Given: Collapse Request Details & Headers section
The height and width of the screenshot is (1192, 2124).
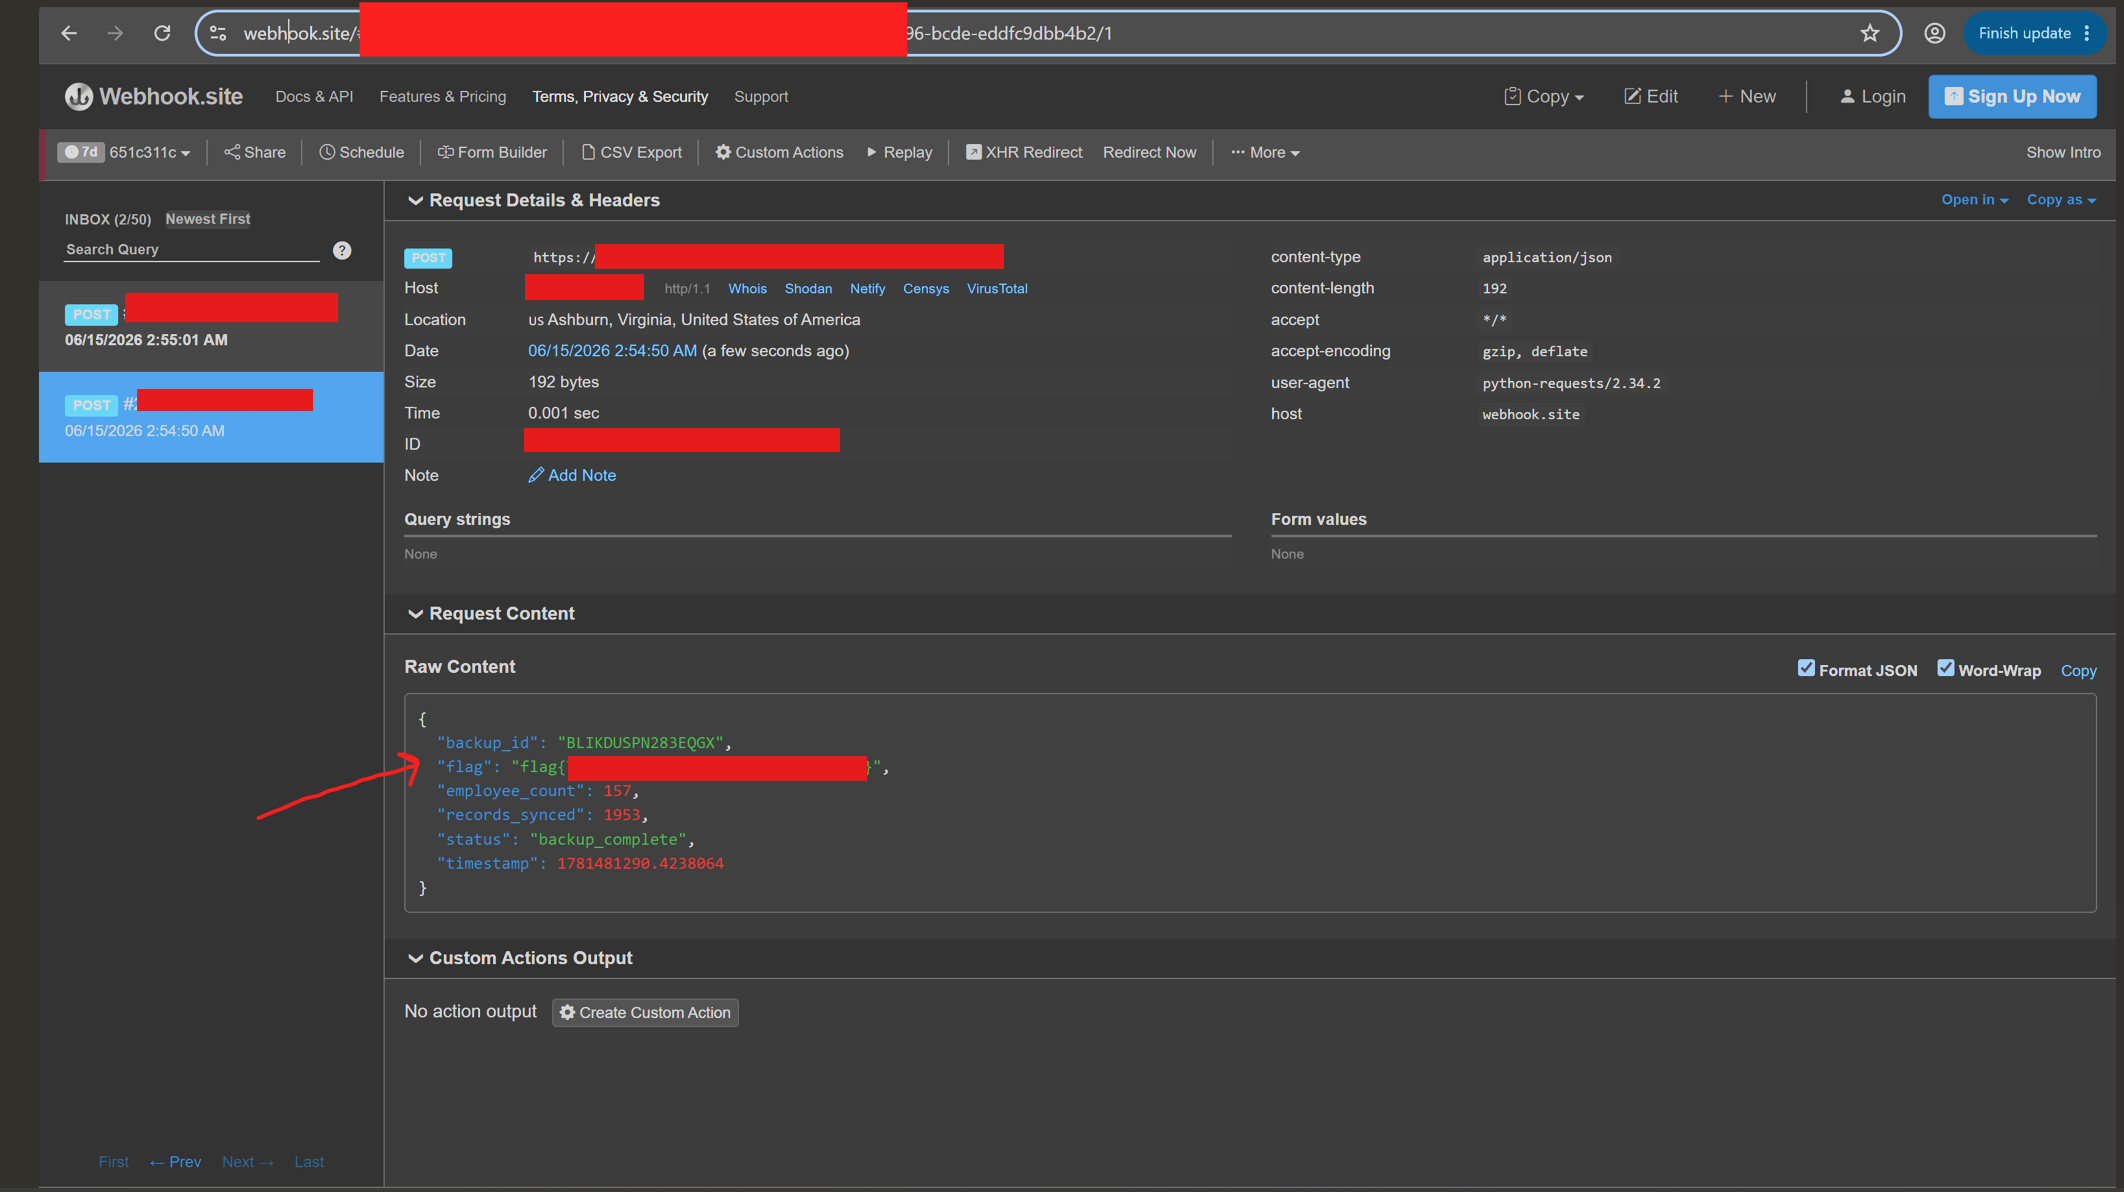Looking at the screenshot, I should [534, 200].
